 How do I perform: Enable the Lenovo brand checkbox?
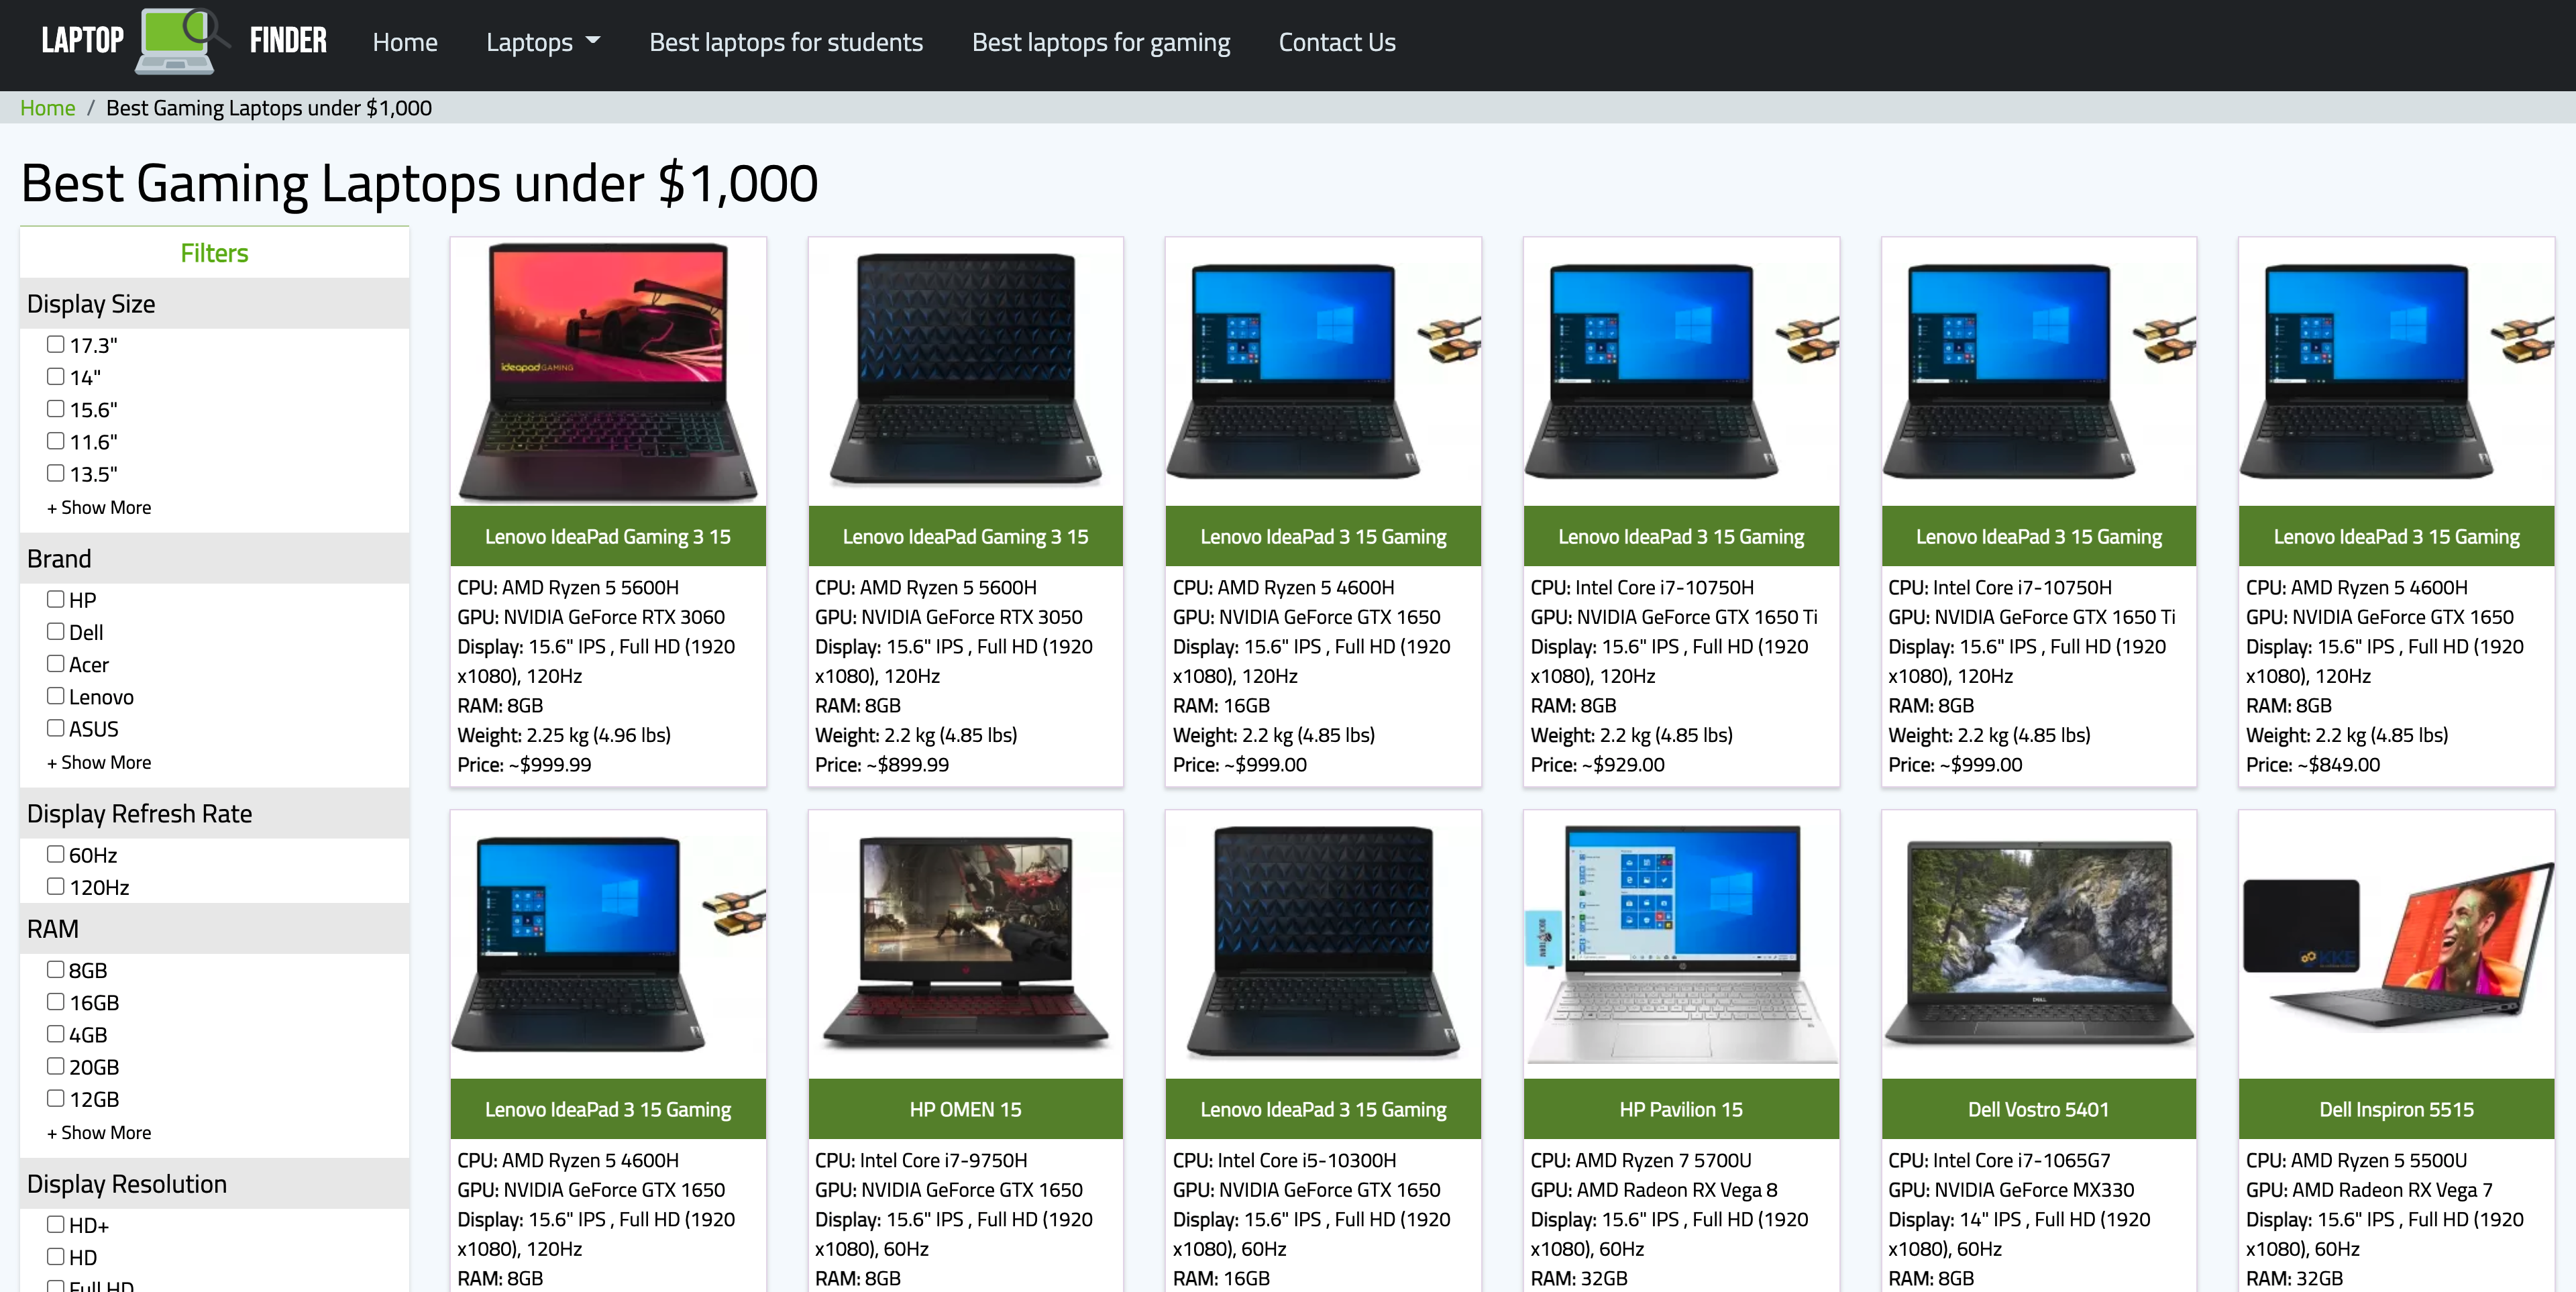[x=56, y=696]
